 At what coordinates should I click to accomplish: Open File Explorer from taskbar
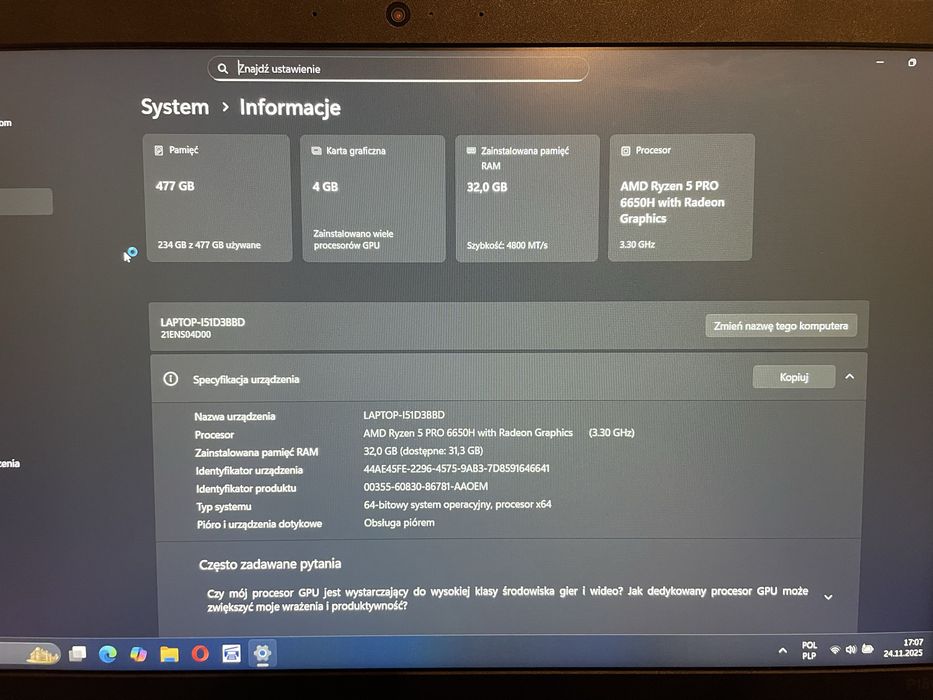point(170,655)
